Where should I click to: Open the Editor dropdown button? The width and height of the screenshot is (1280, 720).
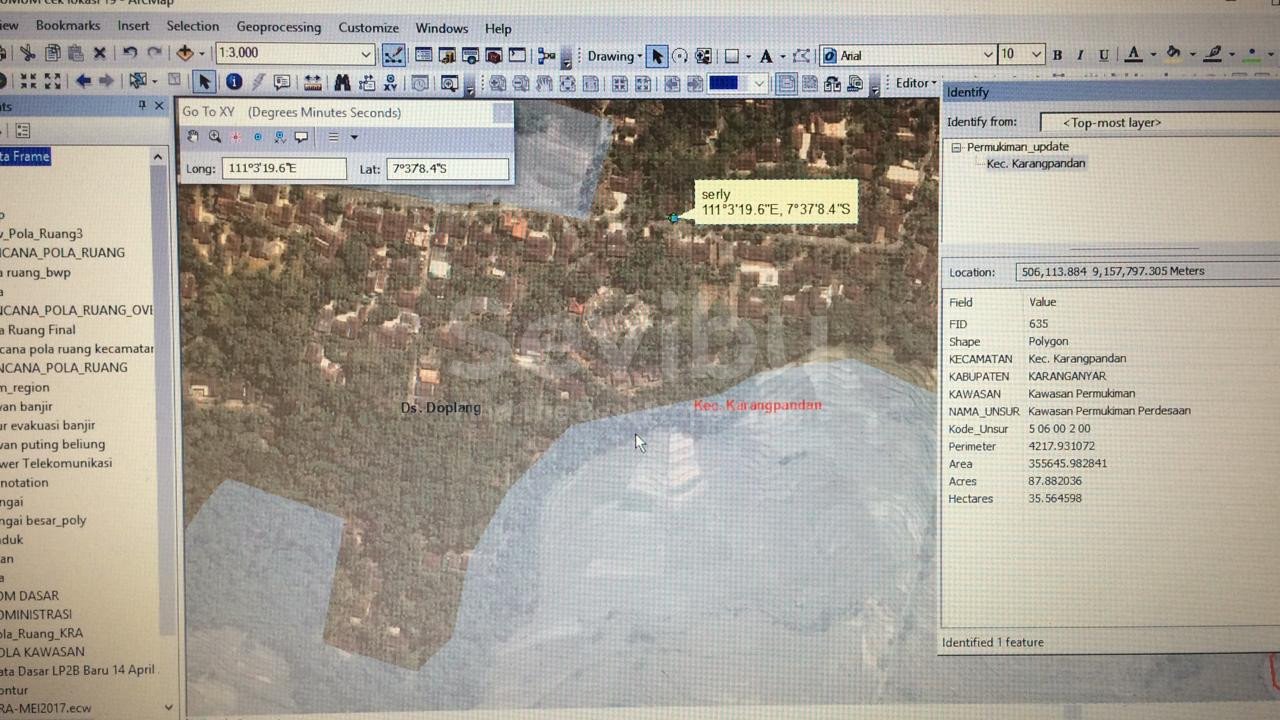click(916, 83)
